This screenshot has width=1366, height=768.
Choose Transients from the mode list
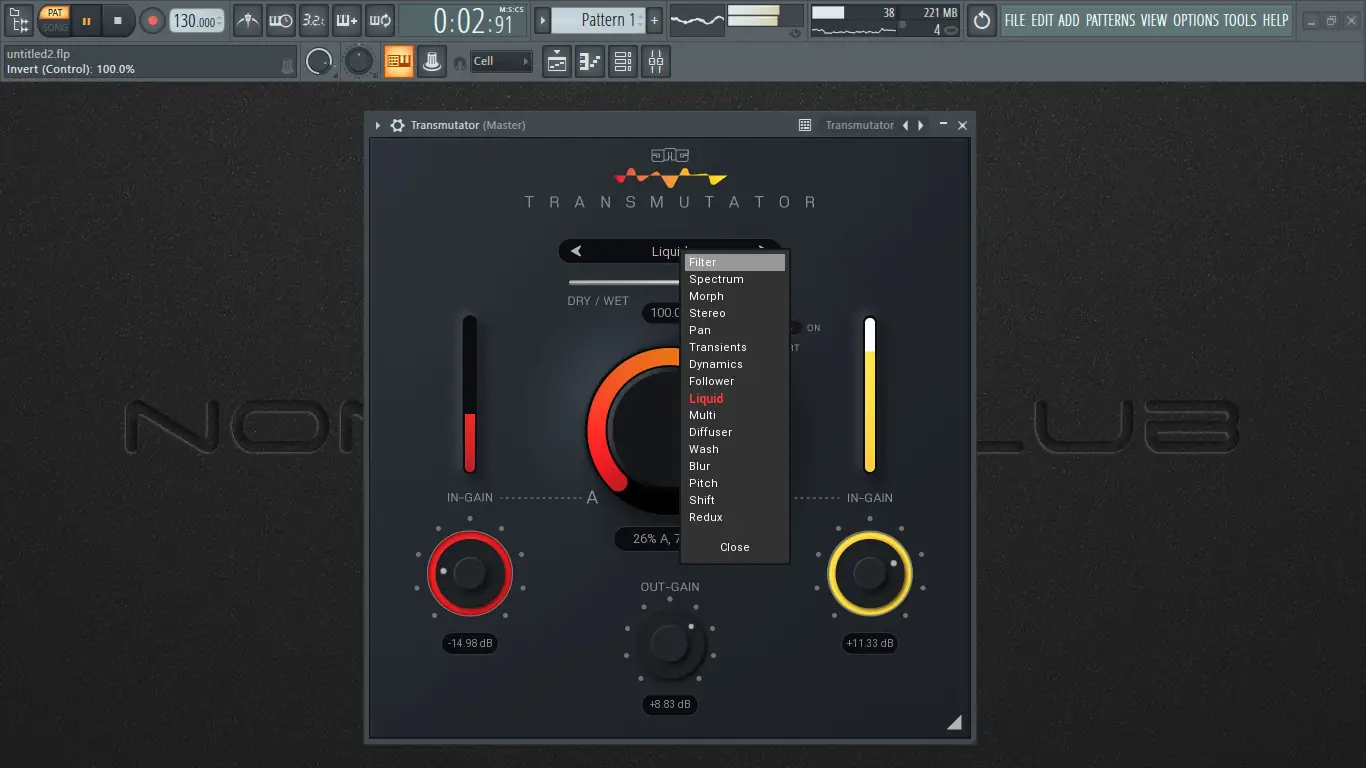[735, 347]
